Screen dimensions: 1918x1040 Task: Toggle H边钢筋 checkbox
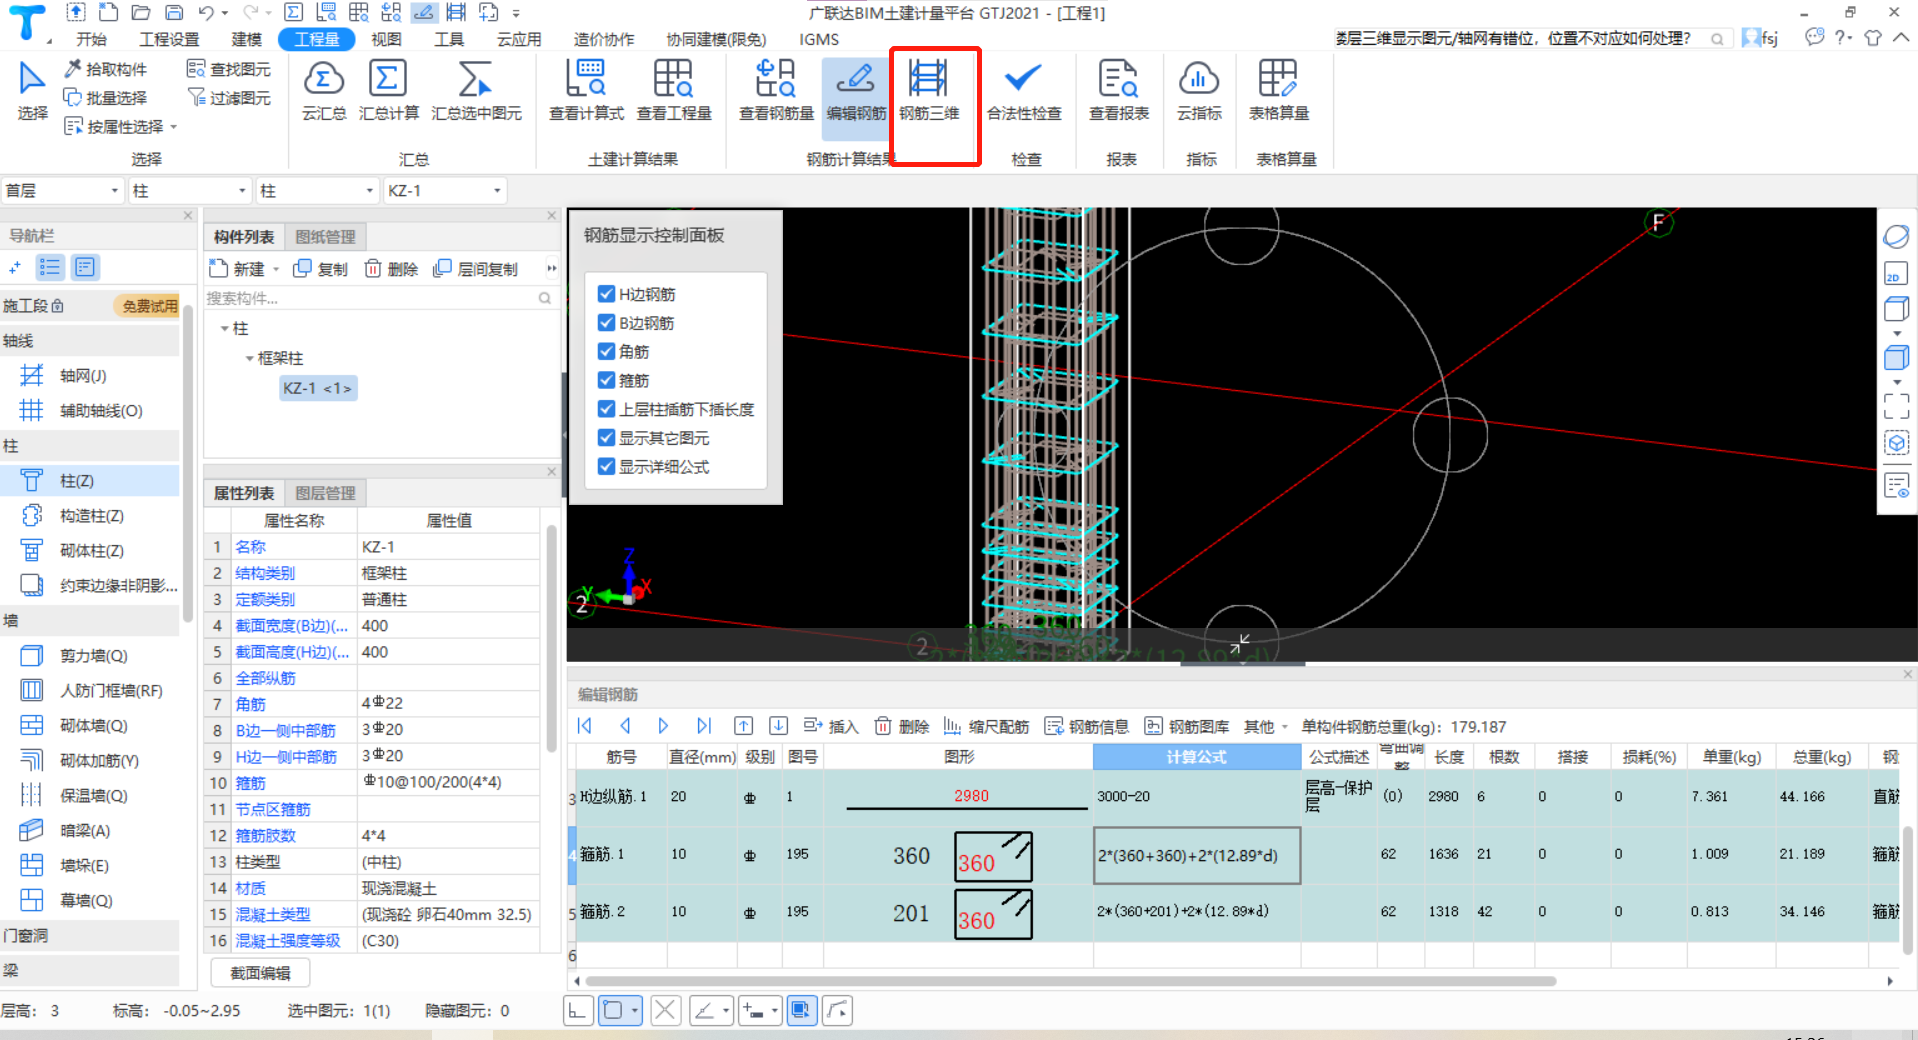(606, 293)
